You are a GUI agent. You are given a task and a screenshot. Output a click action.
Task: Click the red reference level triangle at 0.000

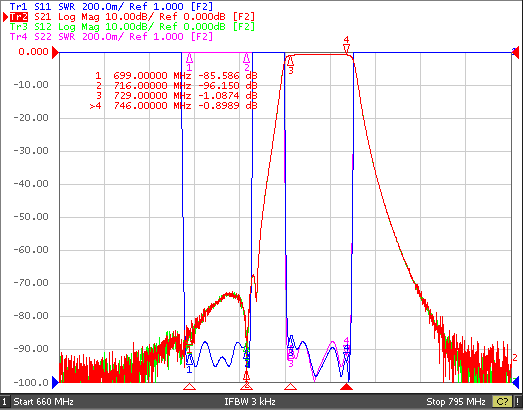[55, 52]
